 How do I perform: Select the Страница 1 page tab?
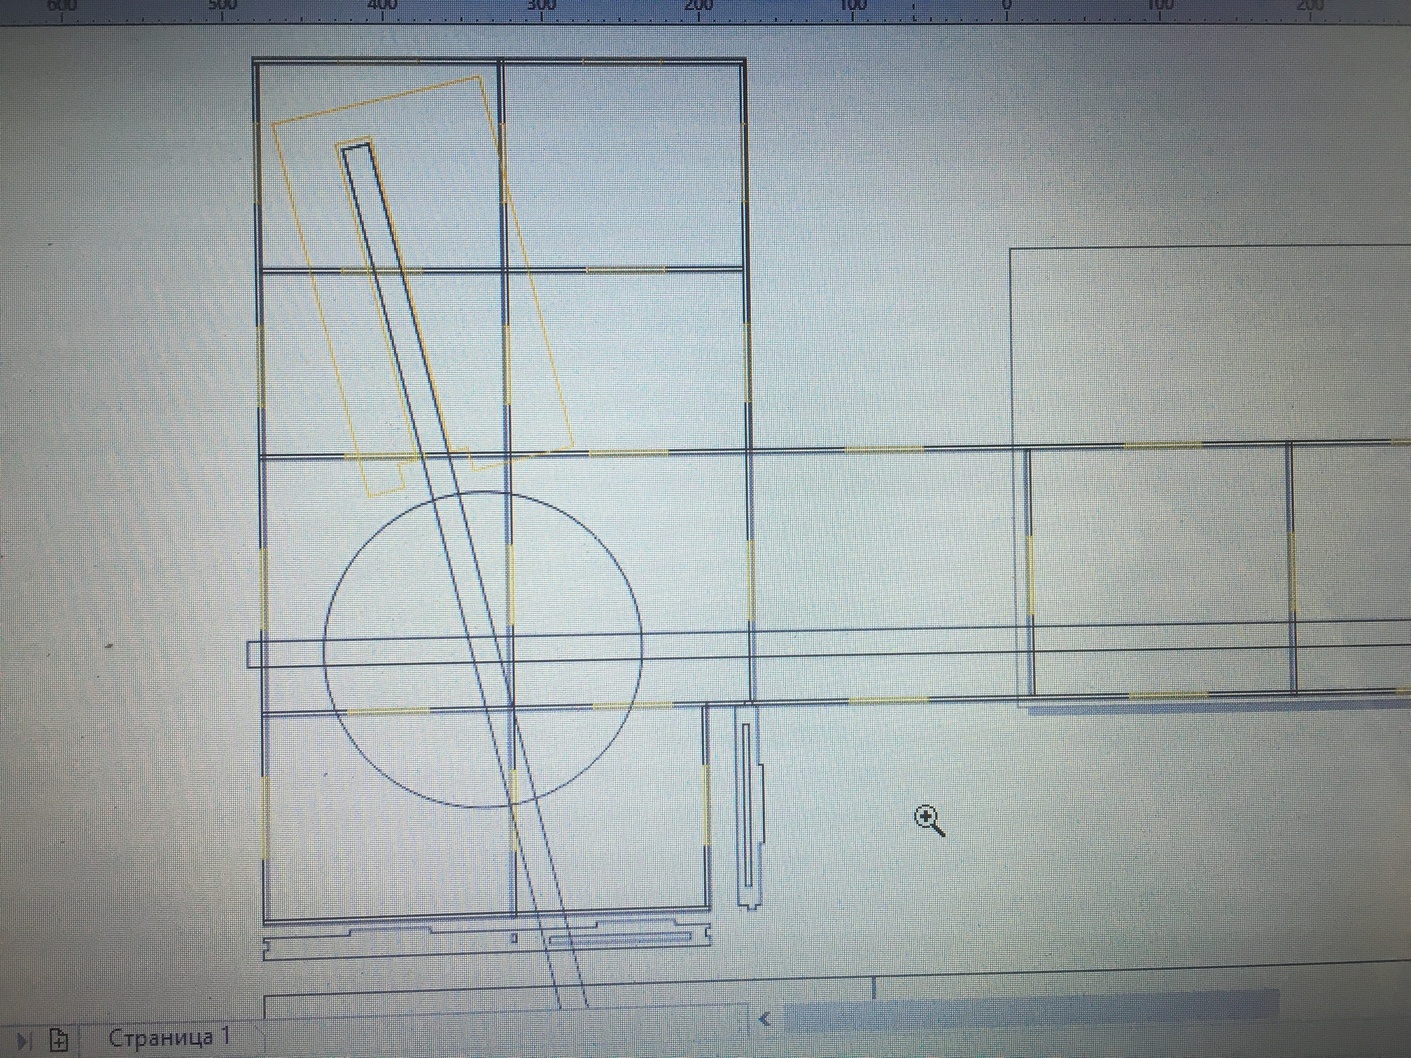[x=169, y=1037]
